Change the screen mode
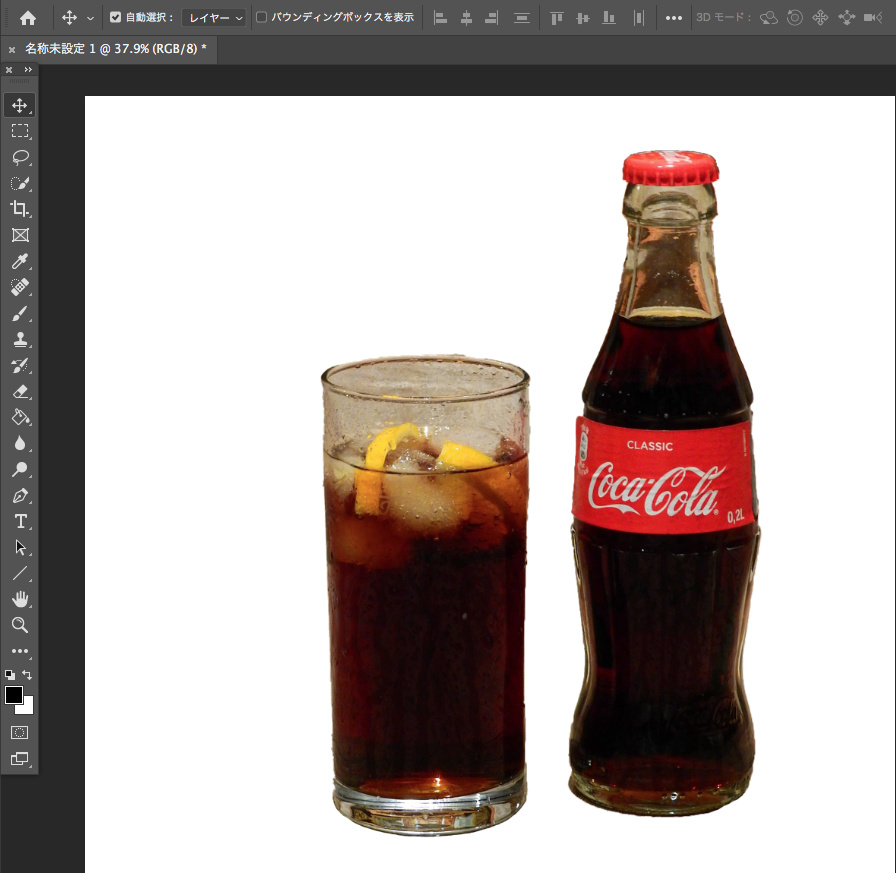896x873 pixels. click(x=19, y=759)
